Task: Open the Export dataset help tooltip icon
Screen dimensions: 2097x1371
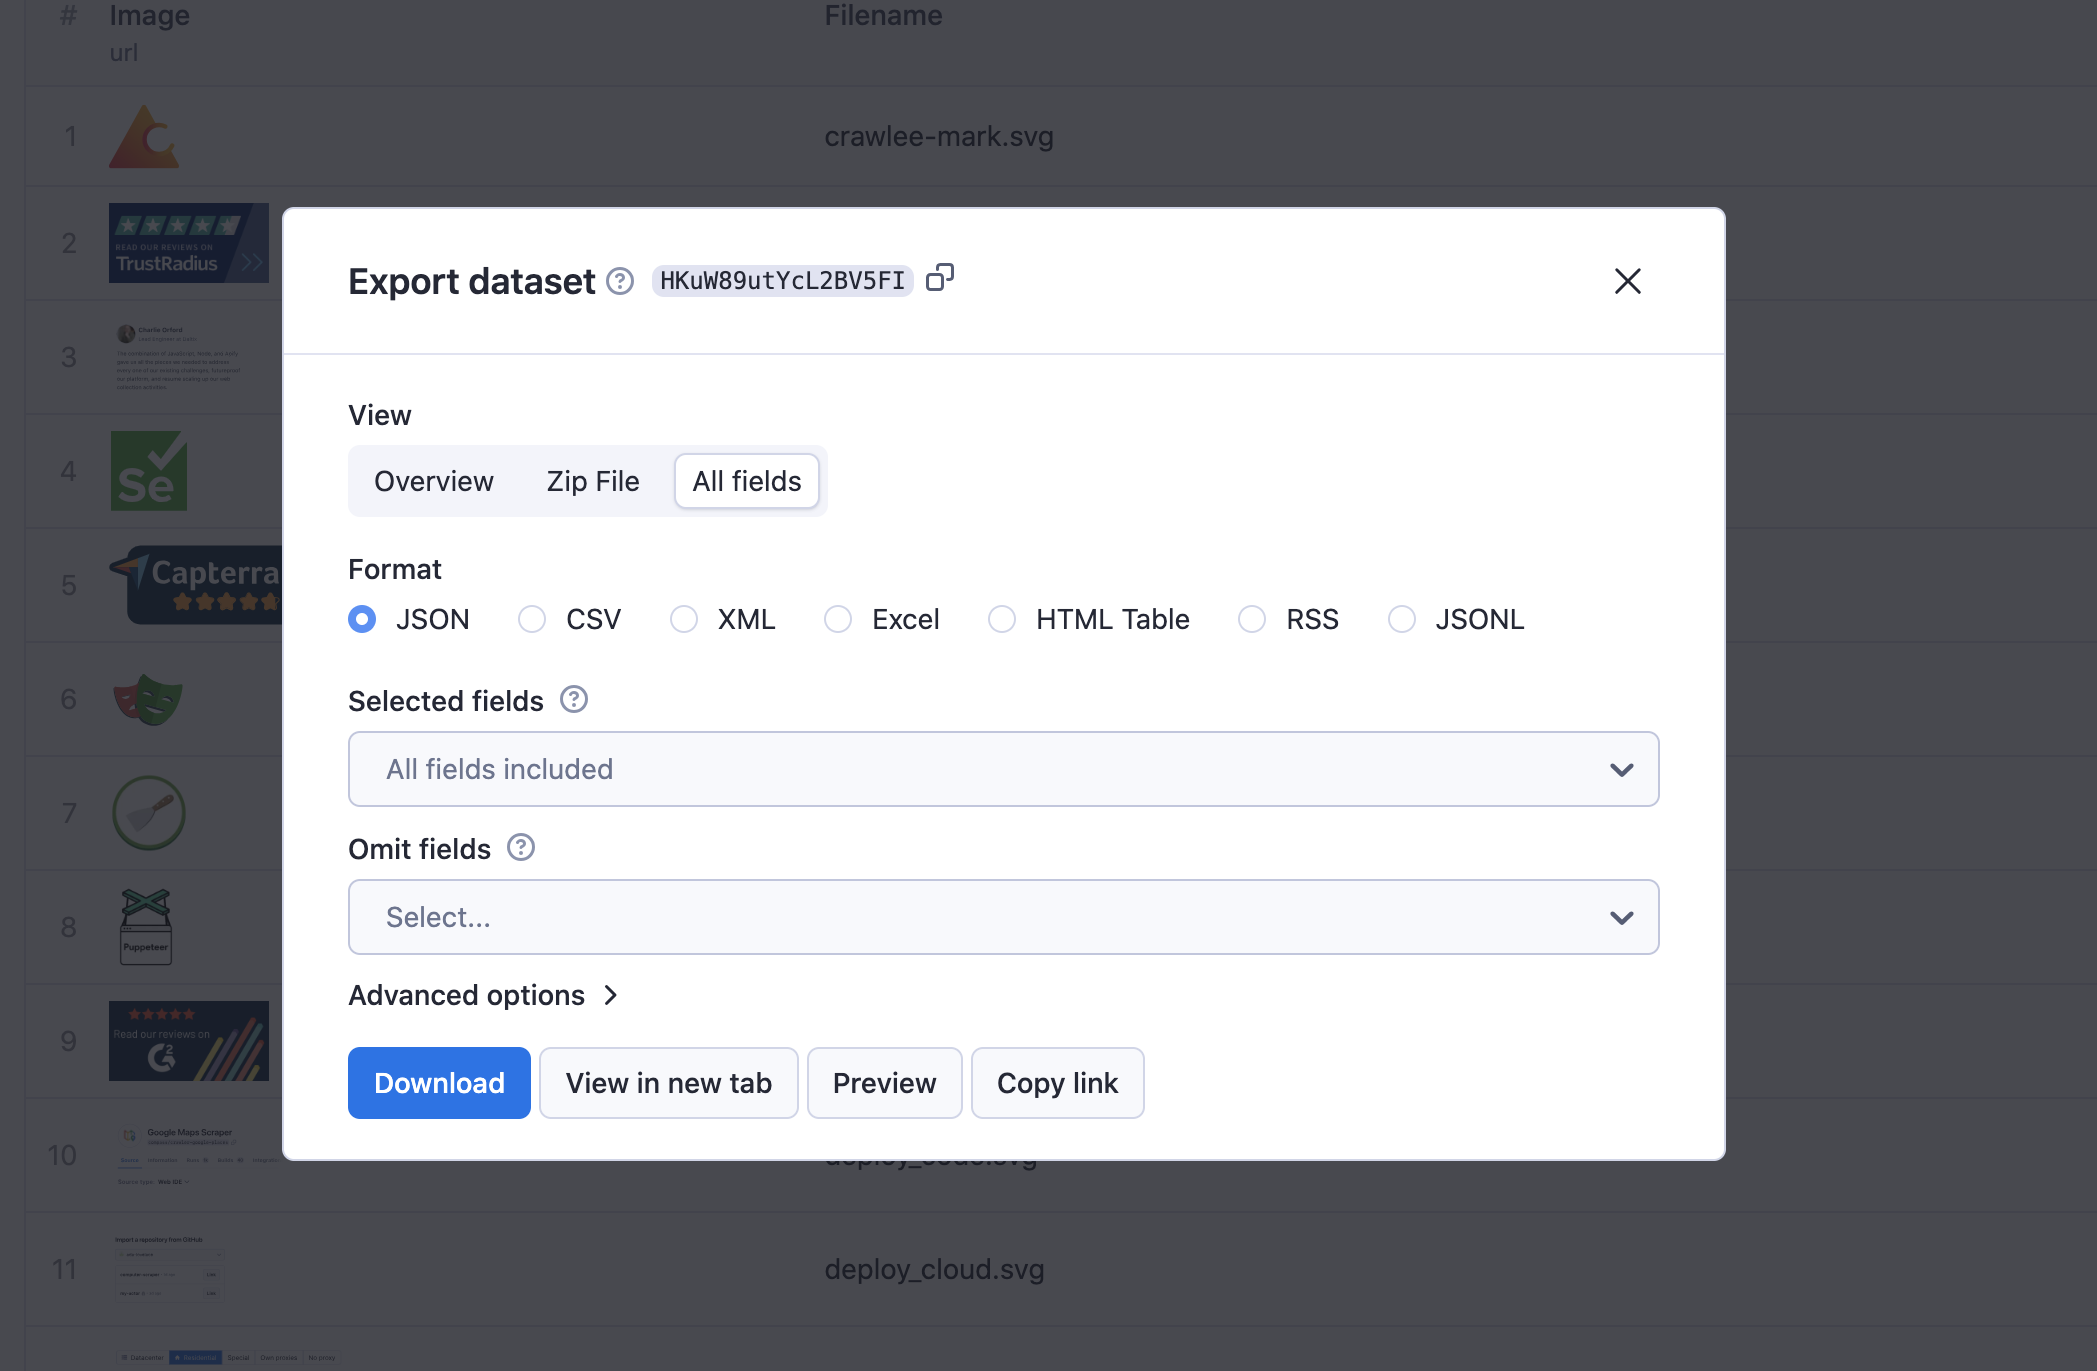Action: click(x=620, y=281)
